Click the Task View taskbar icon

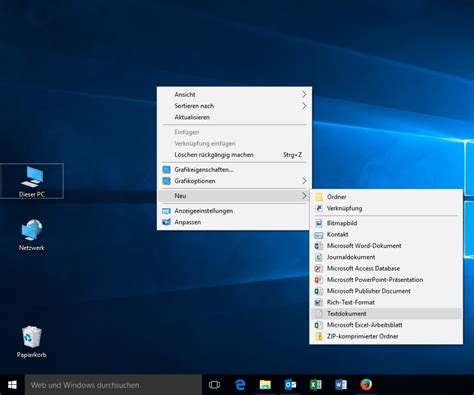214,385
